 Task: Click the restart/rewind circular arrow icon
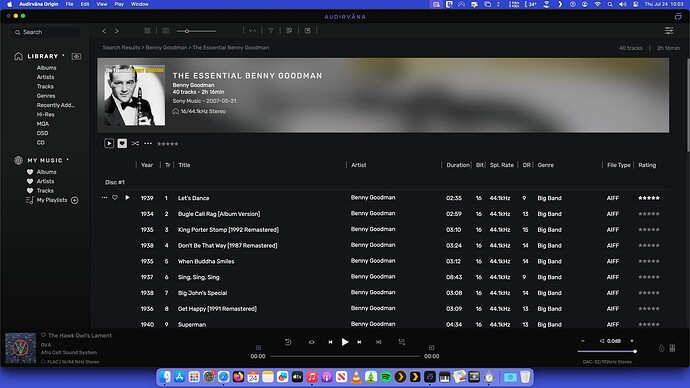pyautogui.click(x=288, y=342)
